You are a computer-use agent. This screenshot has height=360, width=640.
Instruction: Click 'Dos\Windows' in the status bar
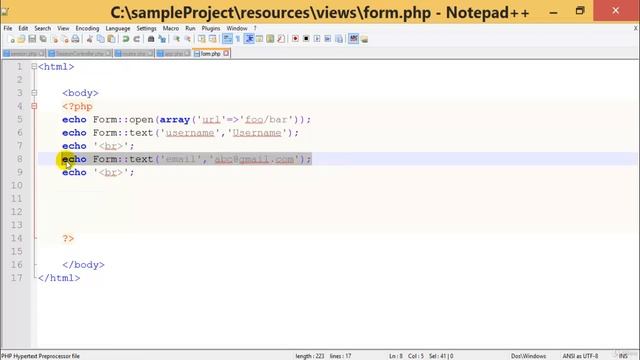528,356
